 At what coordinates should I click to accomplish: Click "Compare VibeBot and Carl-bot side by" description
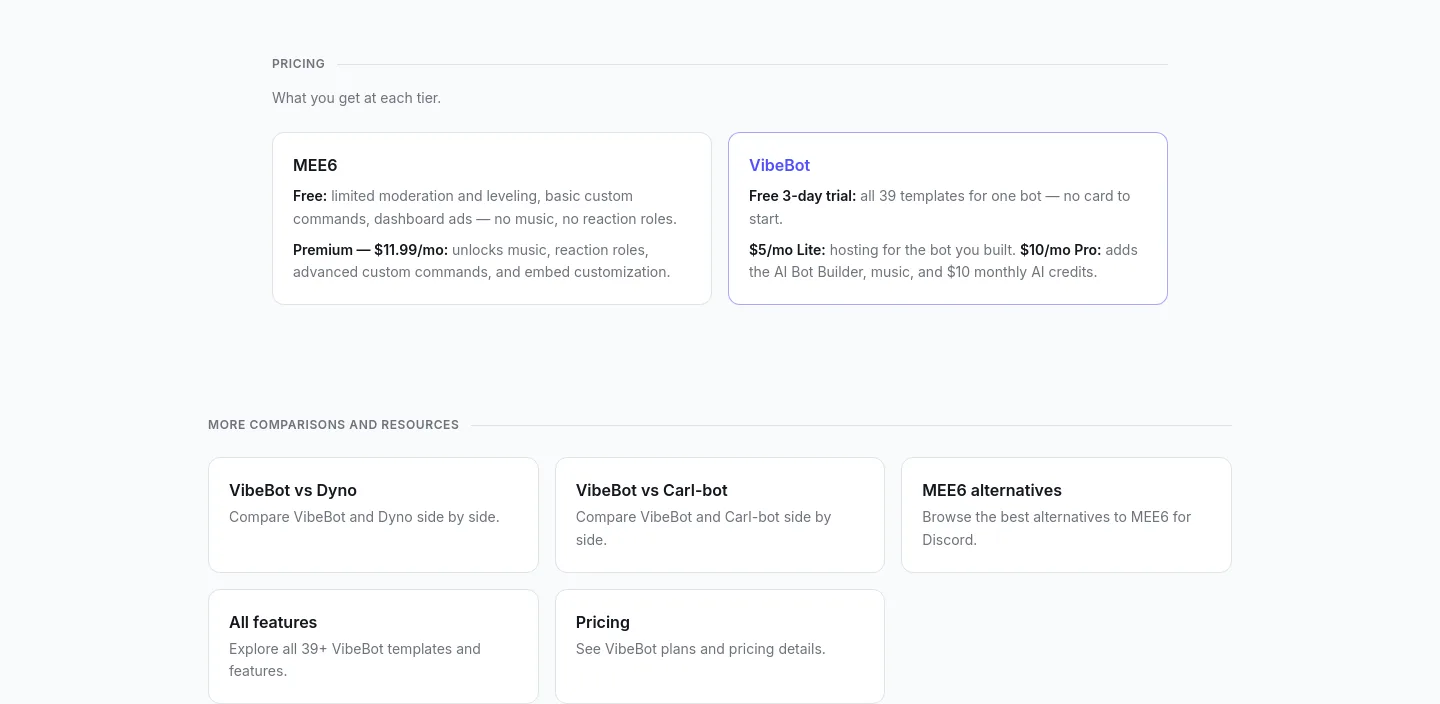704,528
